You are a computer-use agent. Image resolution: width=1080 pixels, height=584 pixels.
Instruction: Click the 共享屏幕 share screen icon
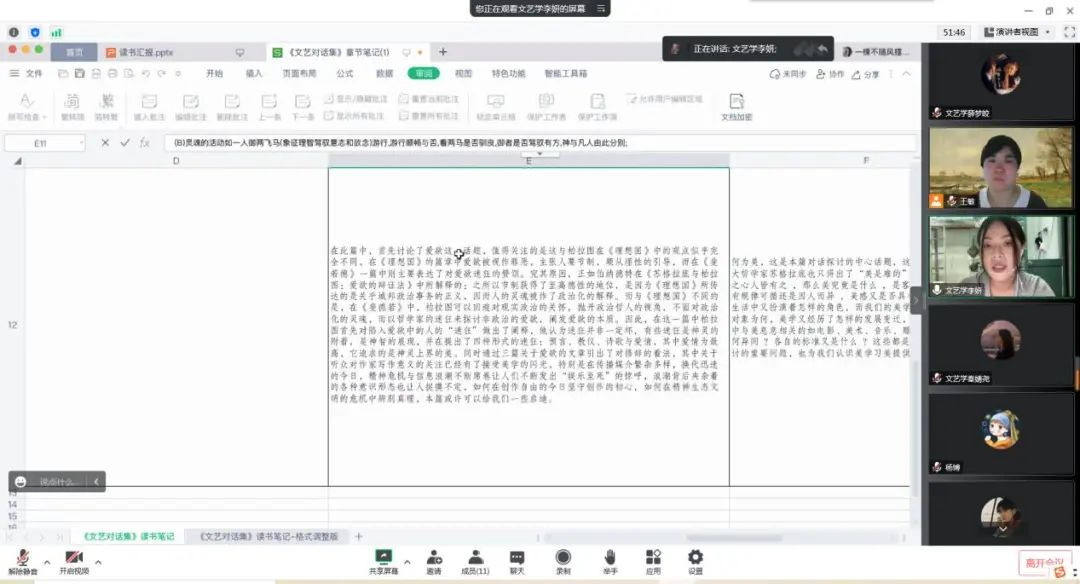tap(383, 560)
